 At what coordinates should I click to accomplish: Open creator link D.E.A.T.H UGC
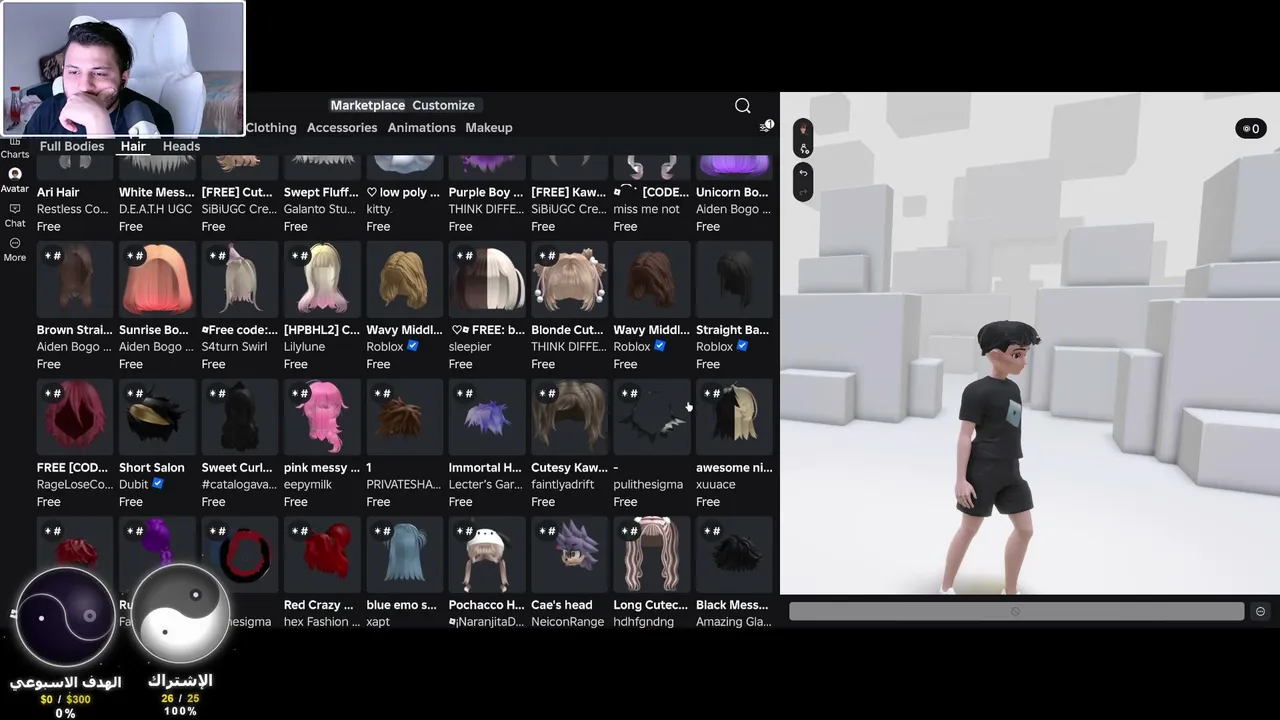[x=157, y=209]
